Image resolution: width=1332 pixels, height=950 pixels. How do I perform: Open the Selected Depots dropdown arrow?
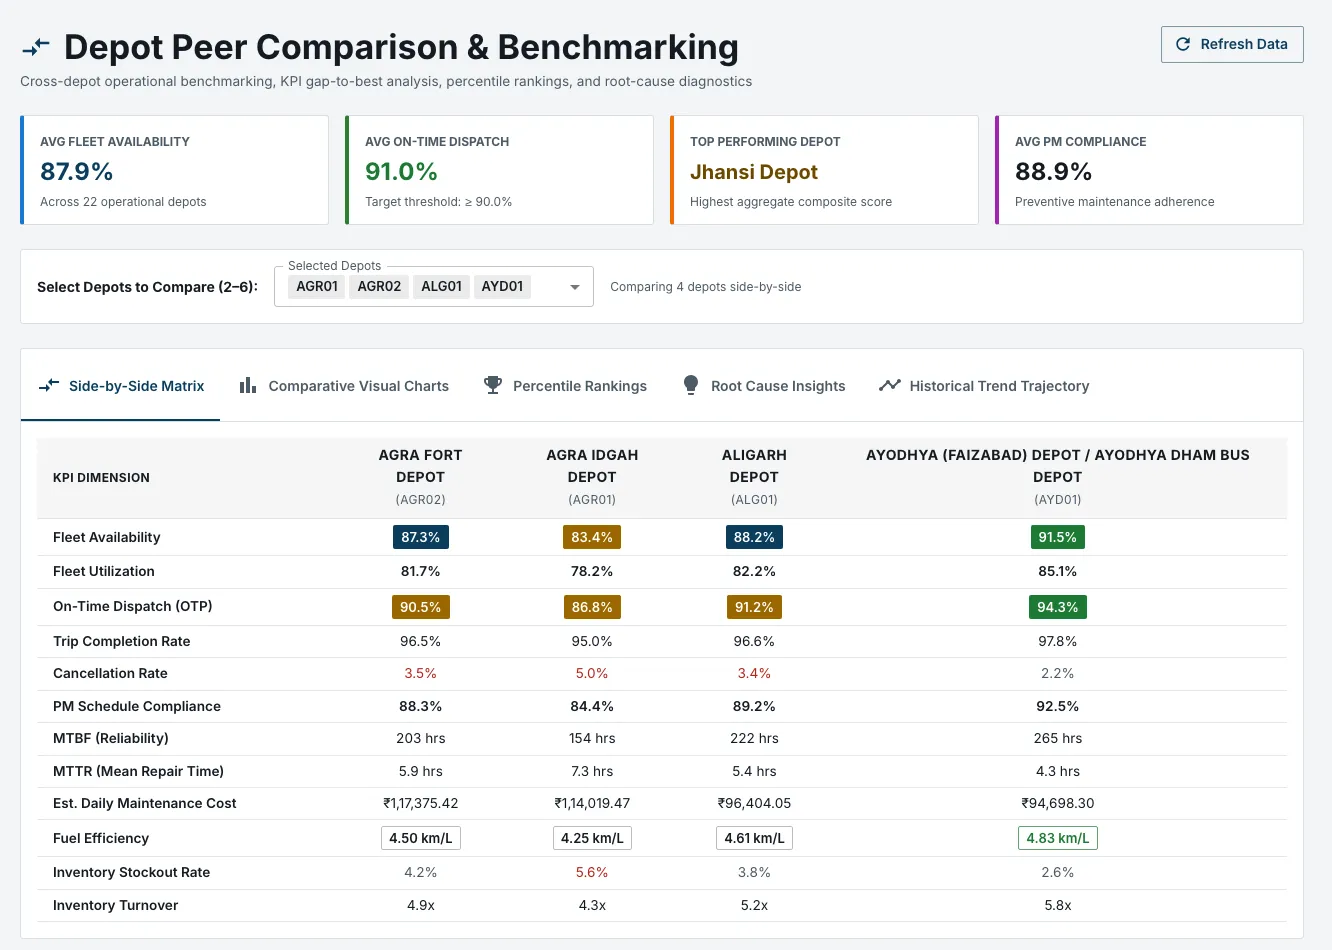tap(575, 287)
